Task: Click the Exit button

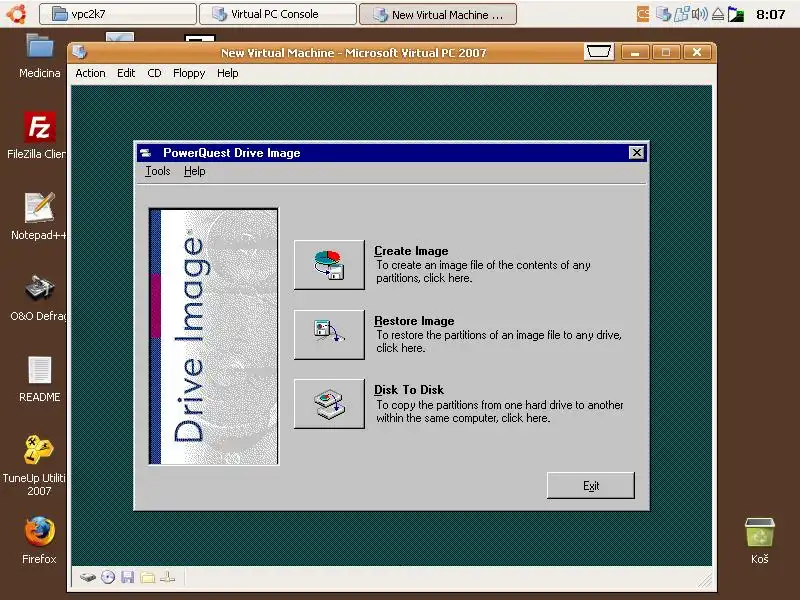Action: [591, 485]
